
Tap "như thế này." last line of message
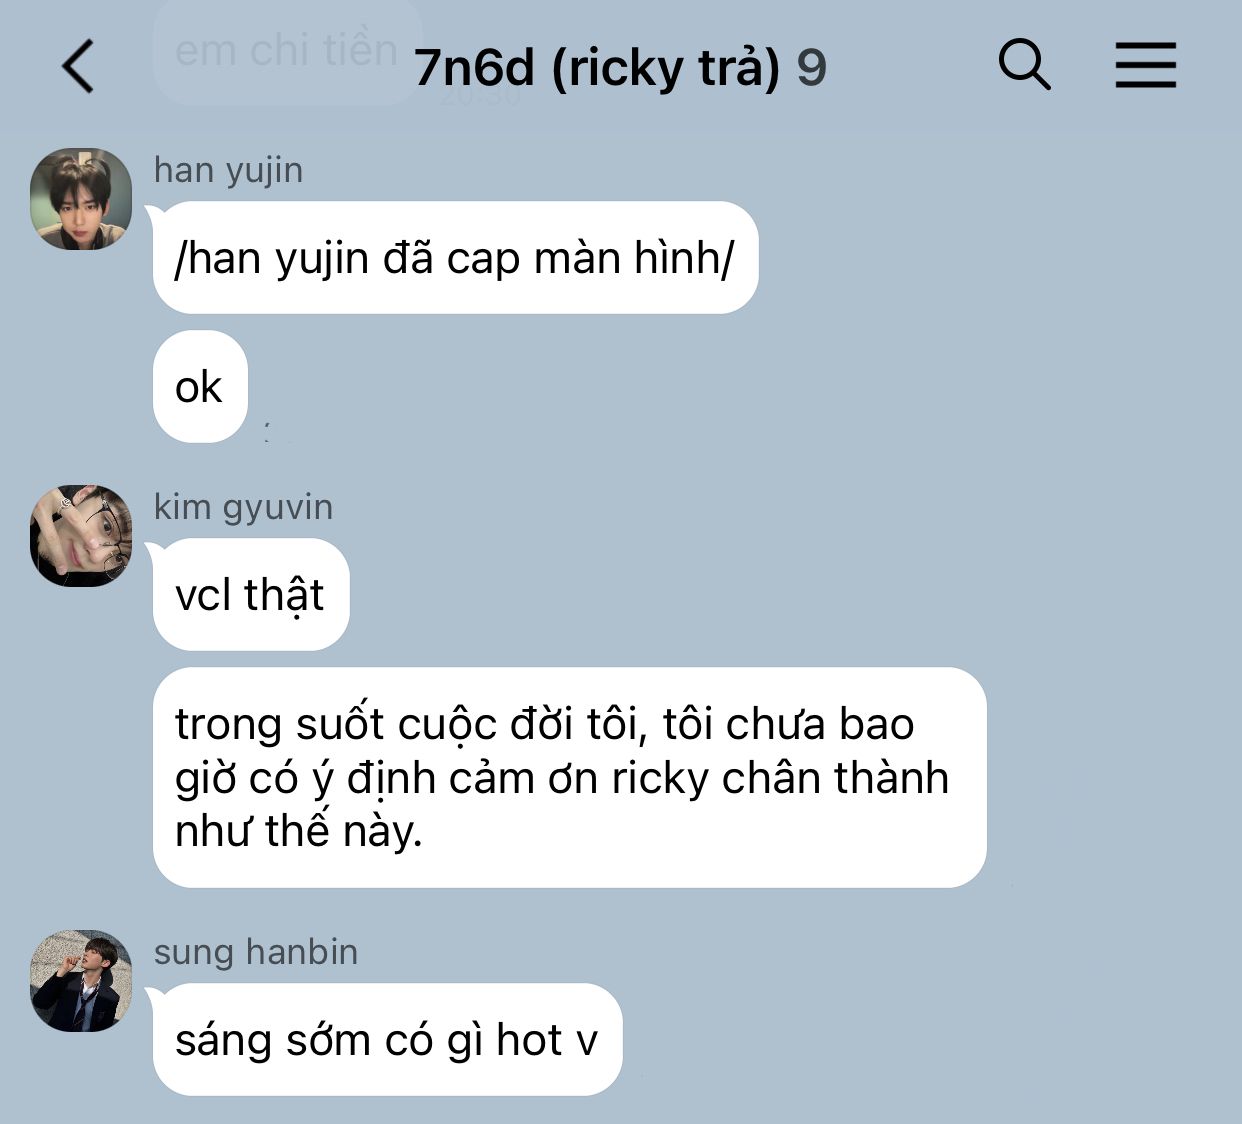298,831
